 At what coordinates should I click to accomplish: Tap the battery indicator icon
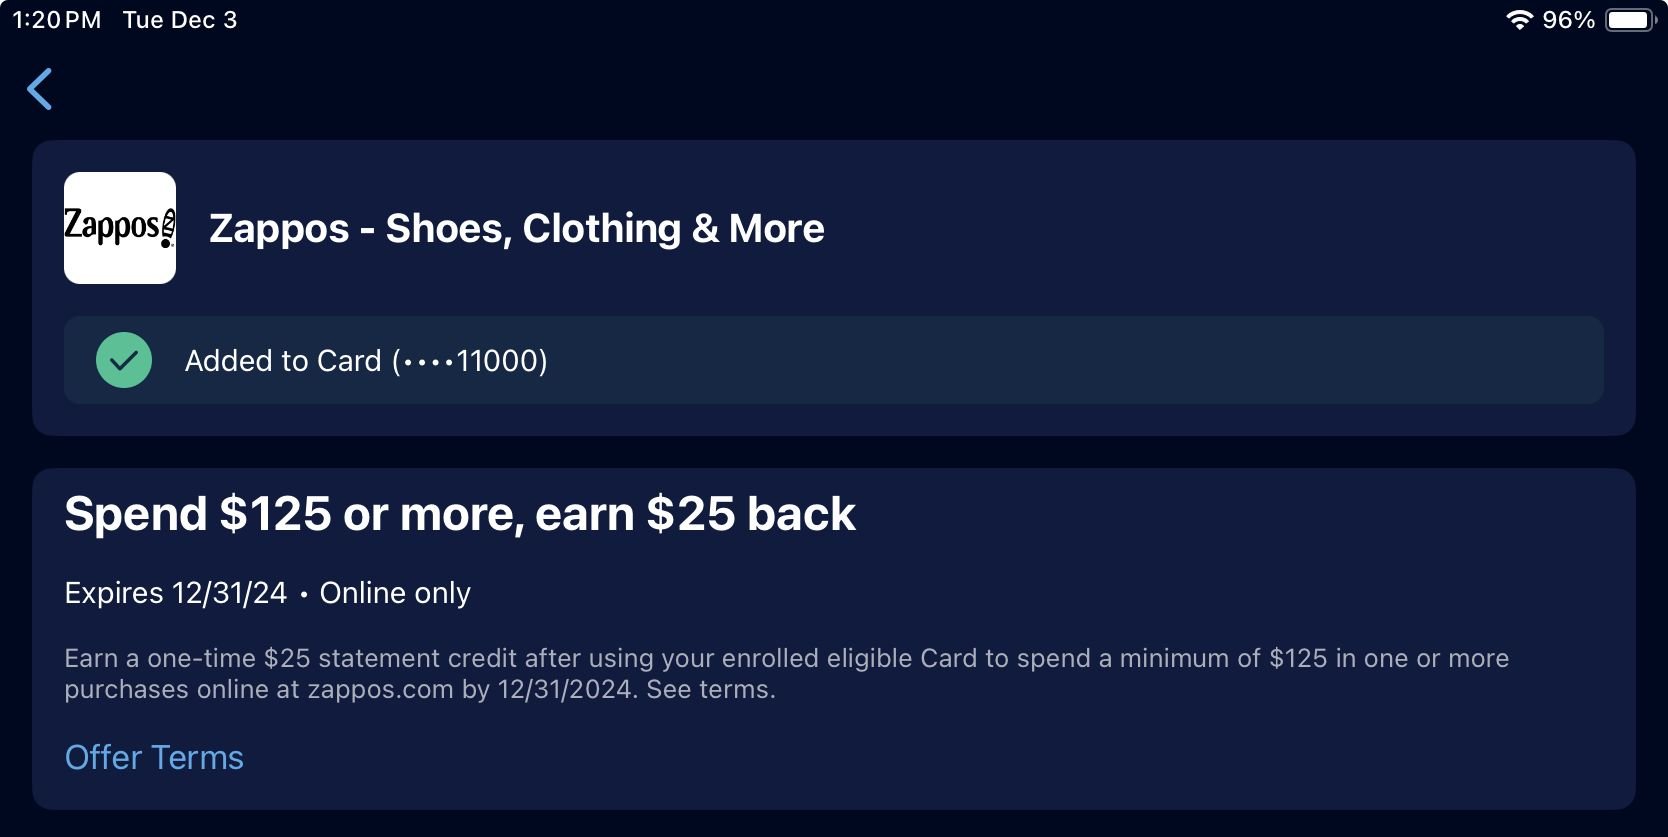1630,20
